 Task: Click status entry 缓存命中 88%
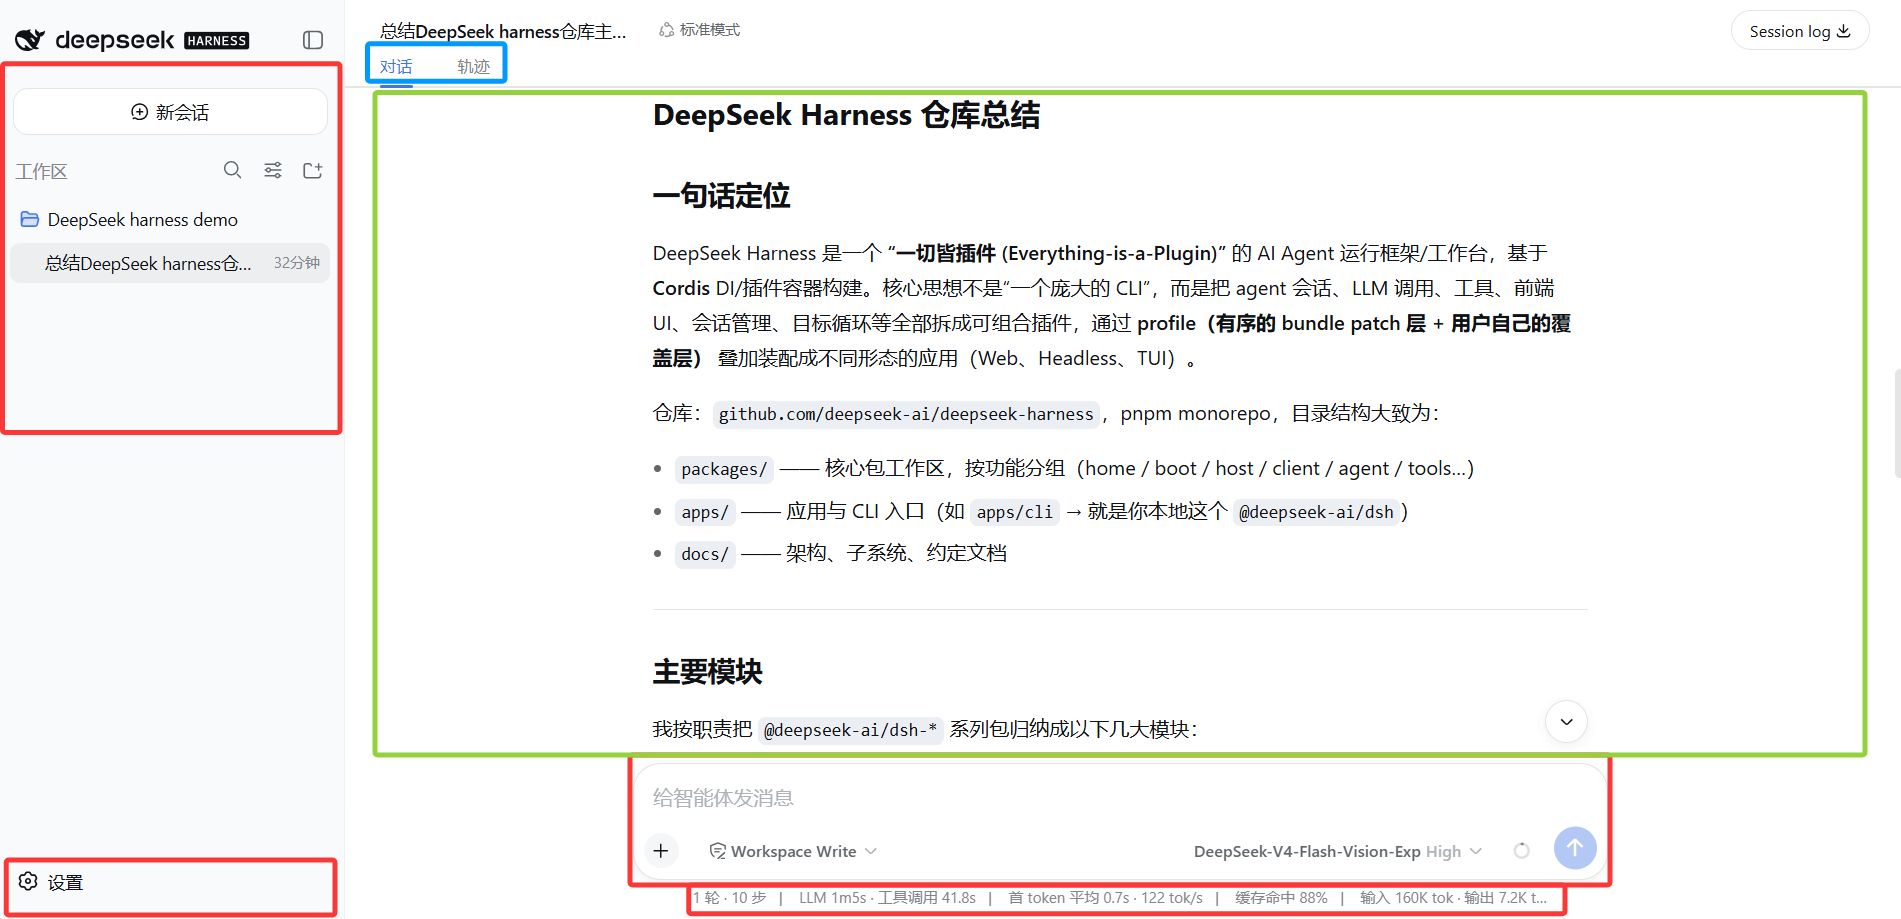pos(1281,898)
